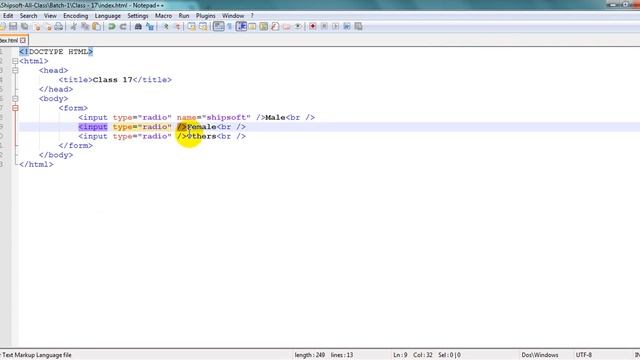Open the Search menu

click(29, 16)
